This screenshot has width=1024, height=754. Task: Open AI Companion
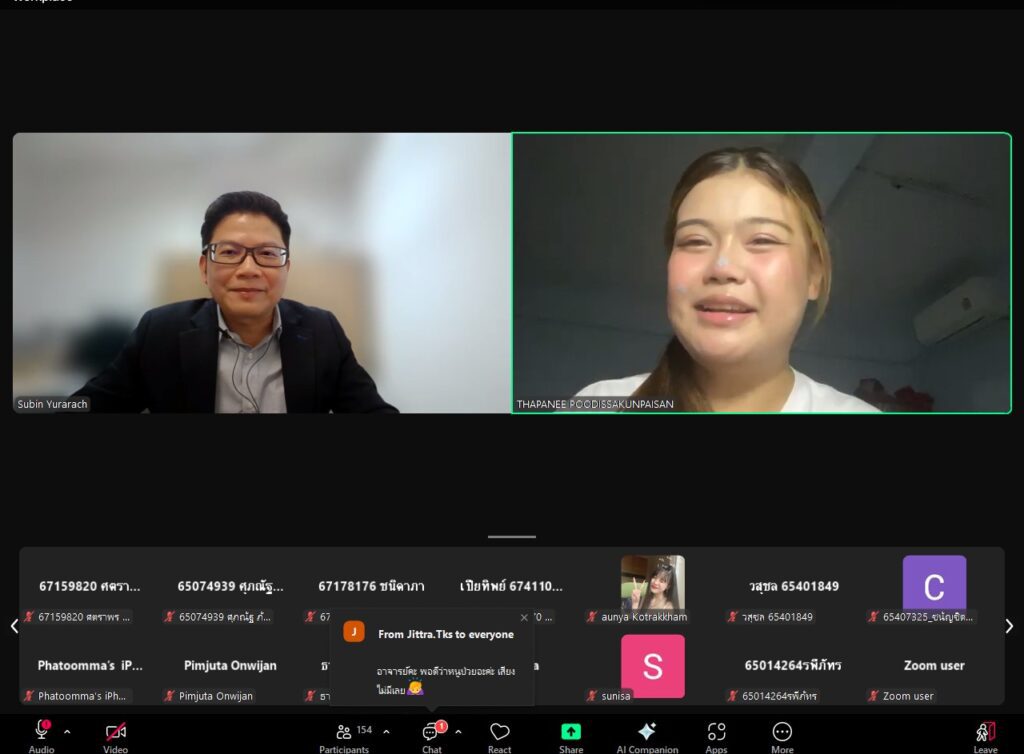click(x=647, y=737)
